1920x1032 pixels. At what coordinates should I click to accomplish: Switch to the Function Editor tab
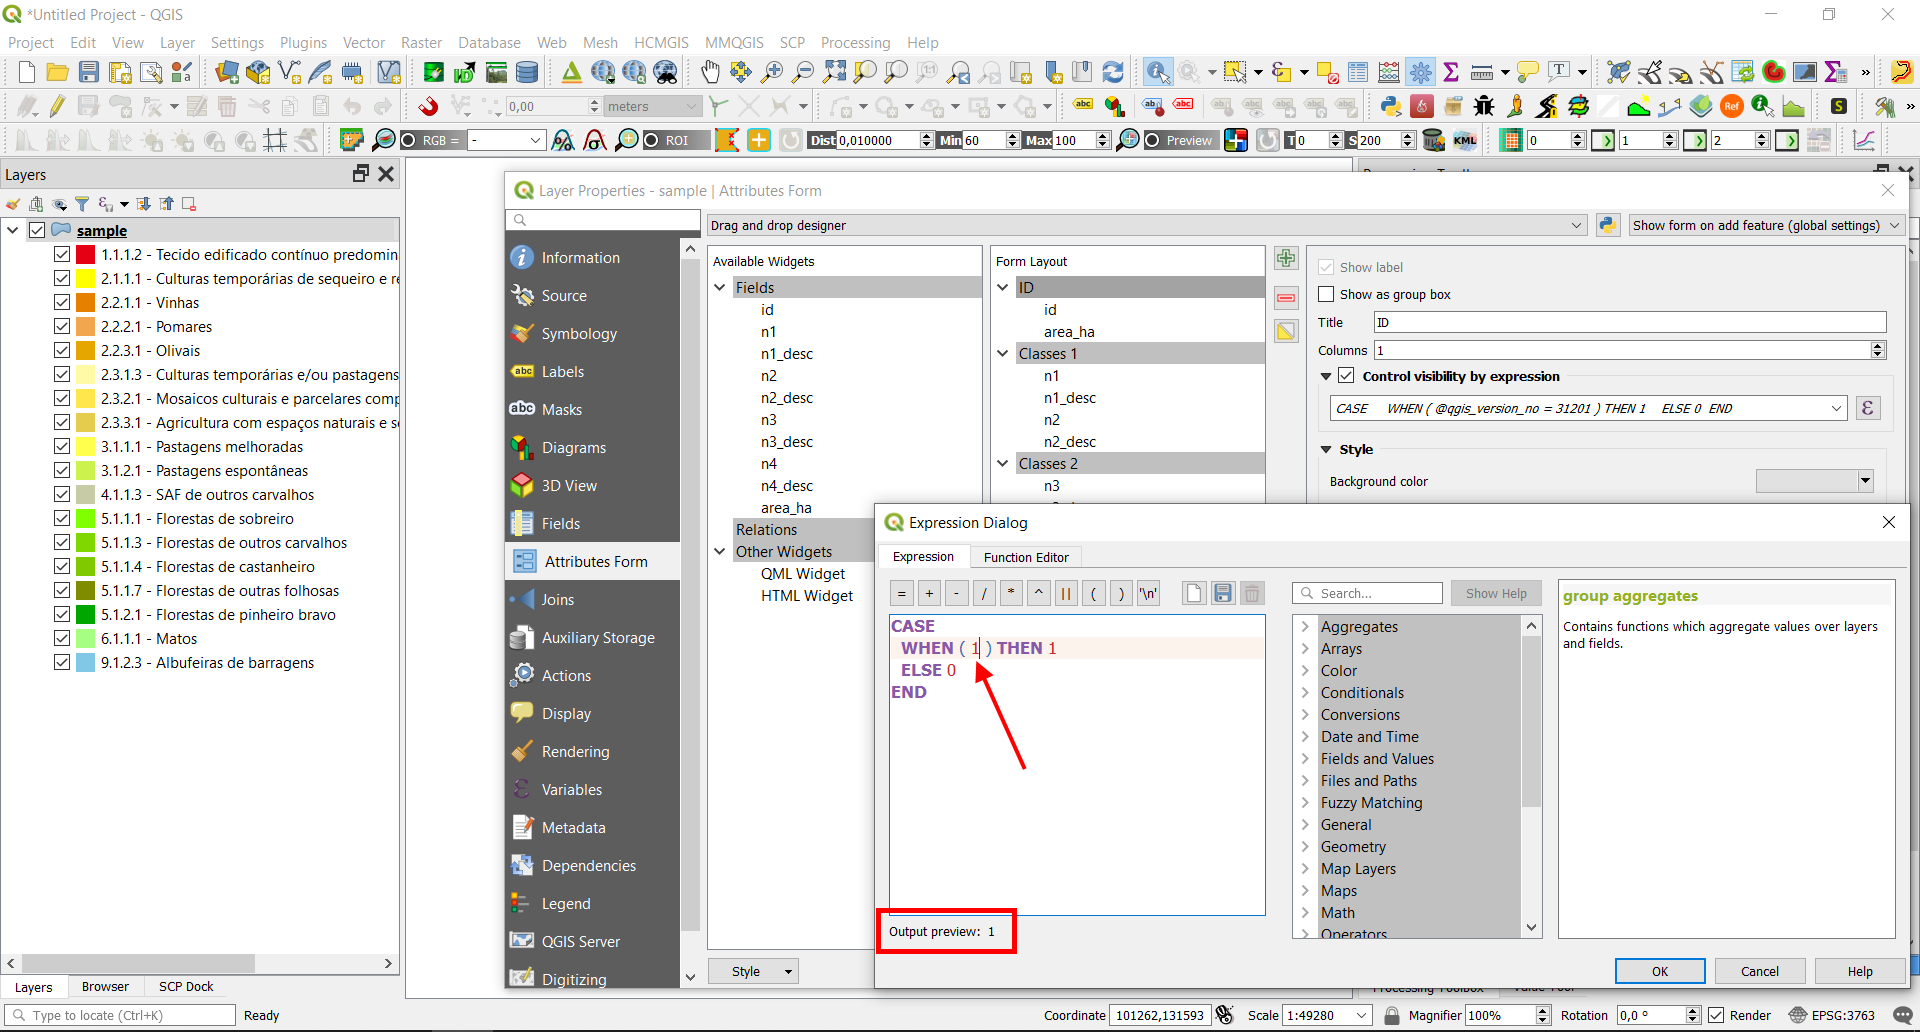point(1026,557)
